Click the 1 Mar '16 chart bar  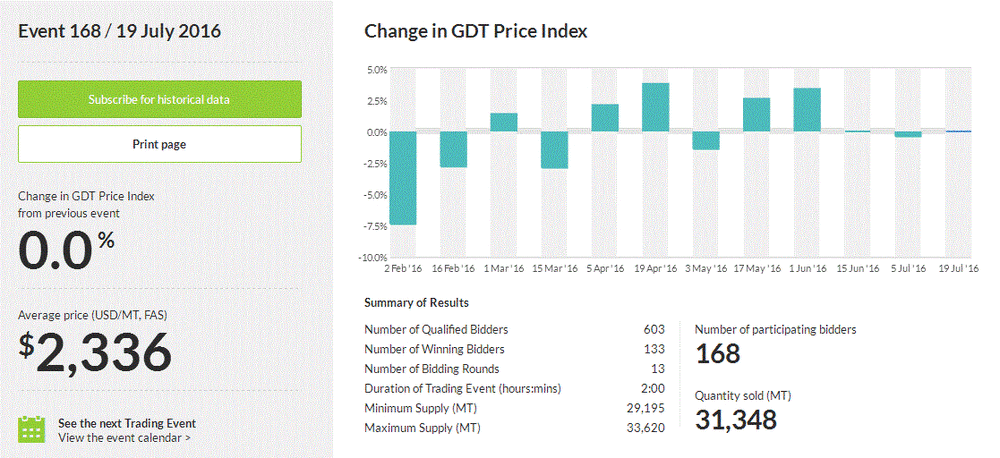(504, 122)
